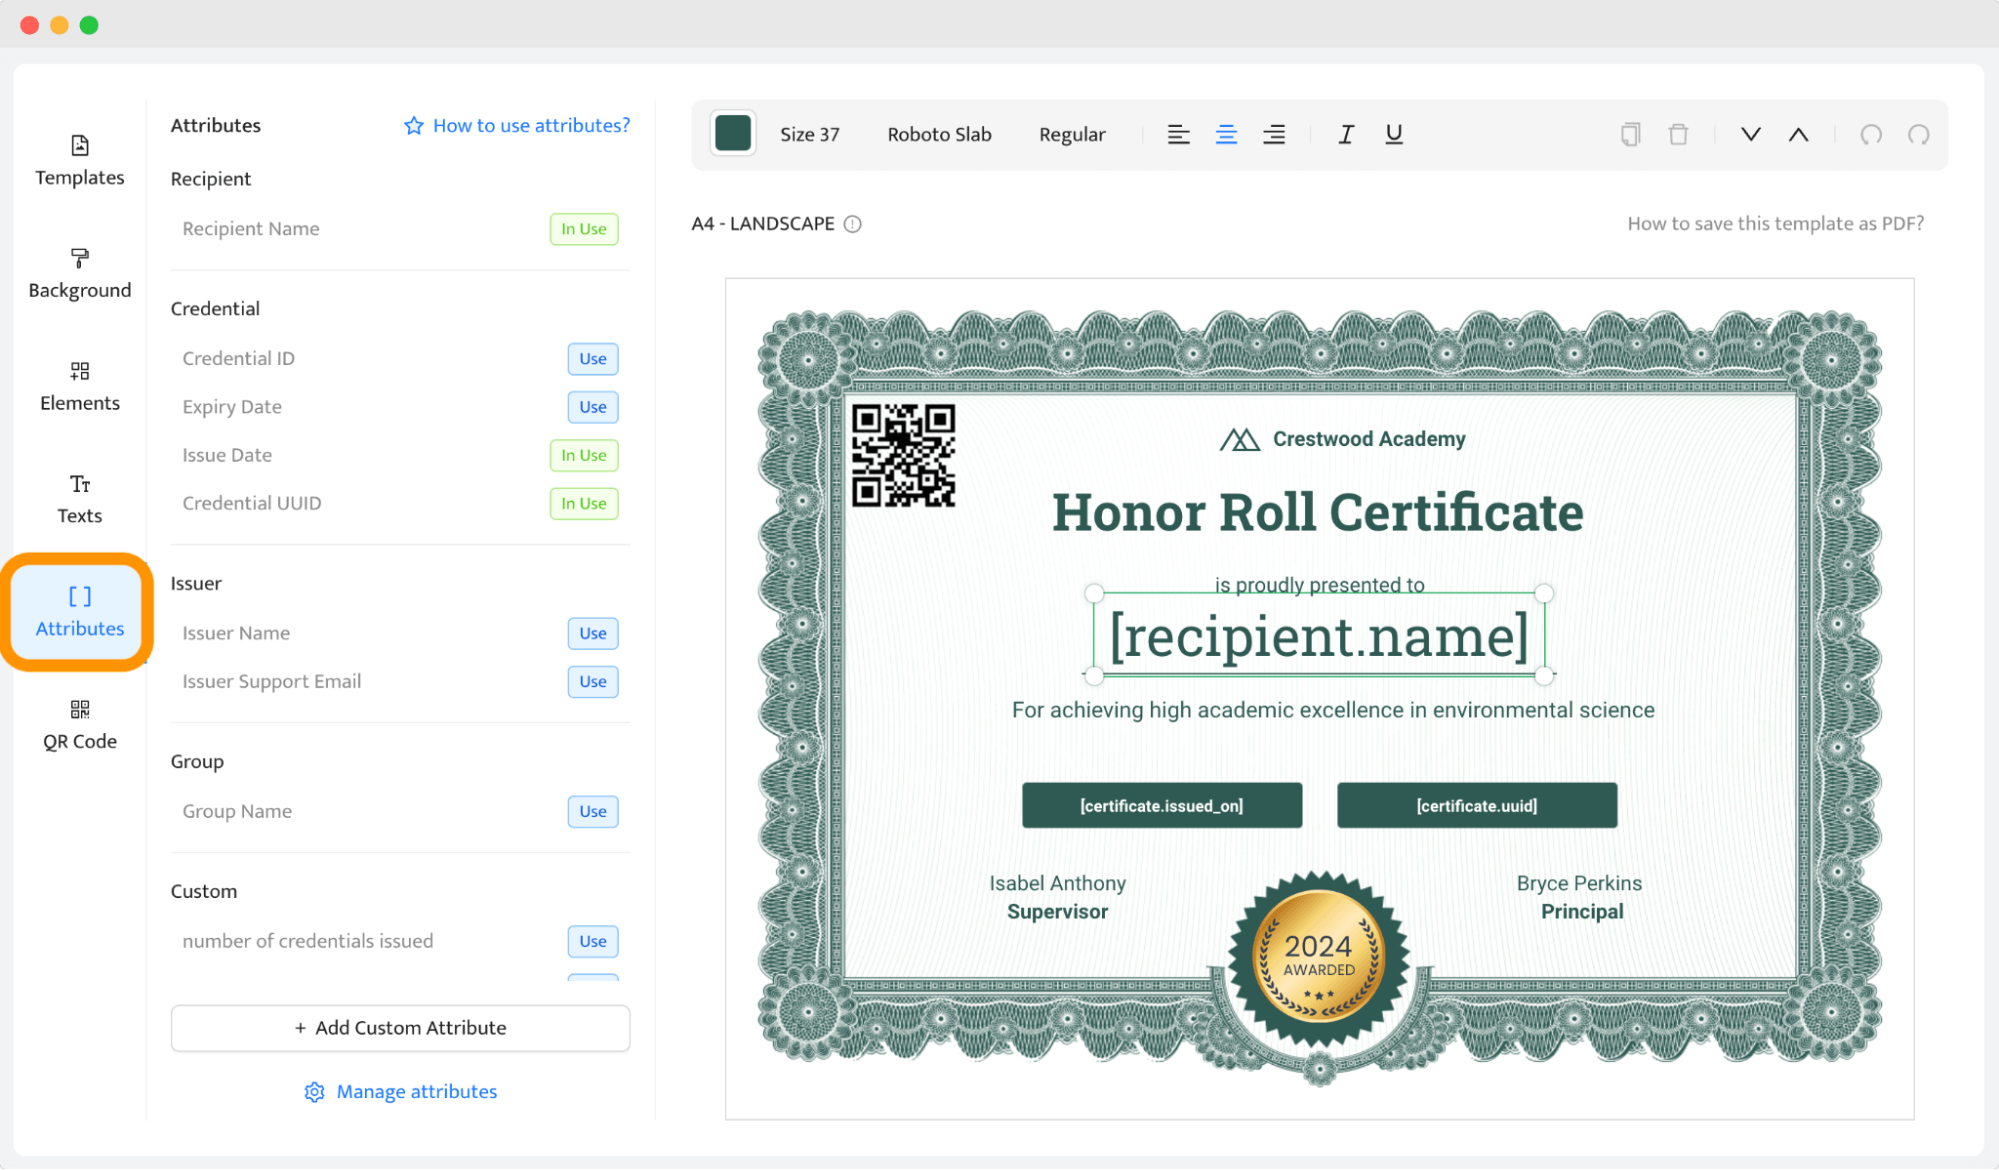Open the Texts sidebar panel

pos(80,499)
